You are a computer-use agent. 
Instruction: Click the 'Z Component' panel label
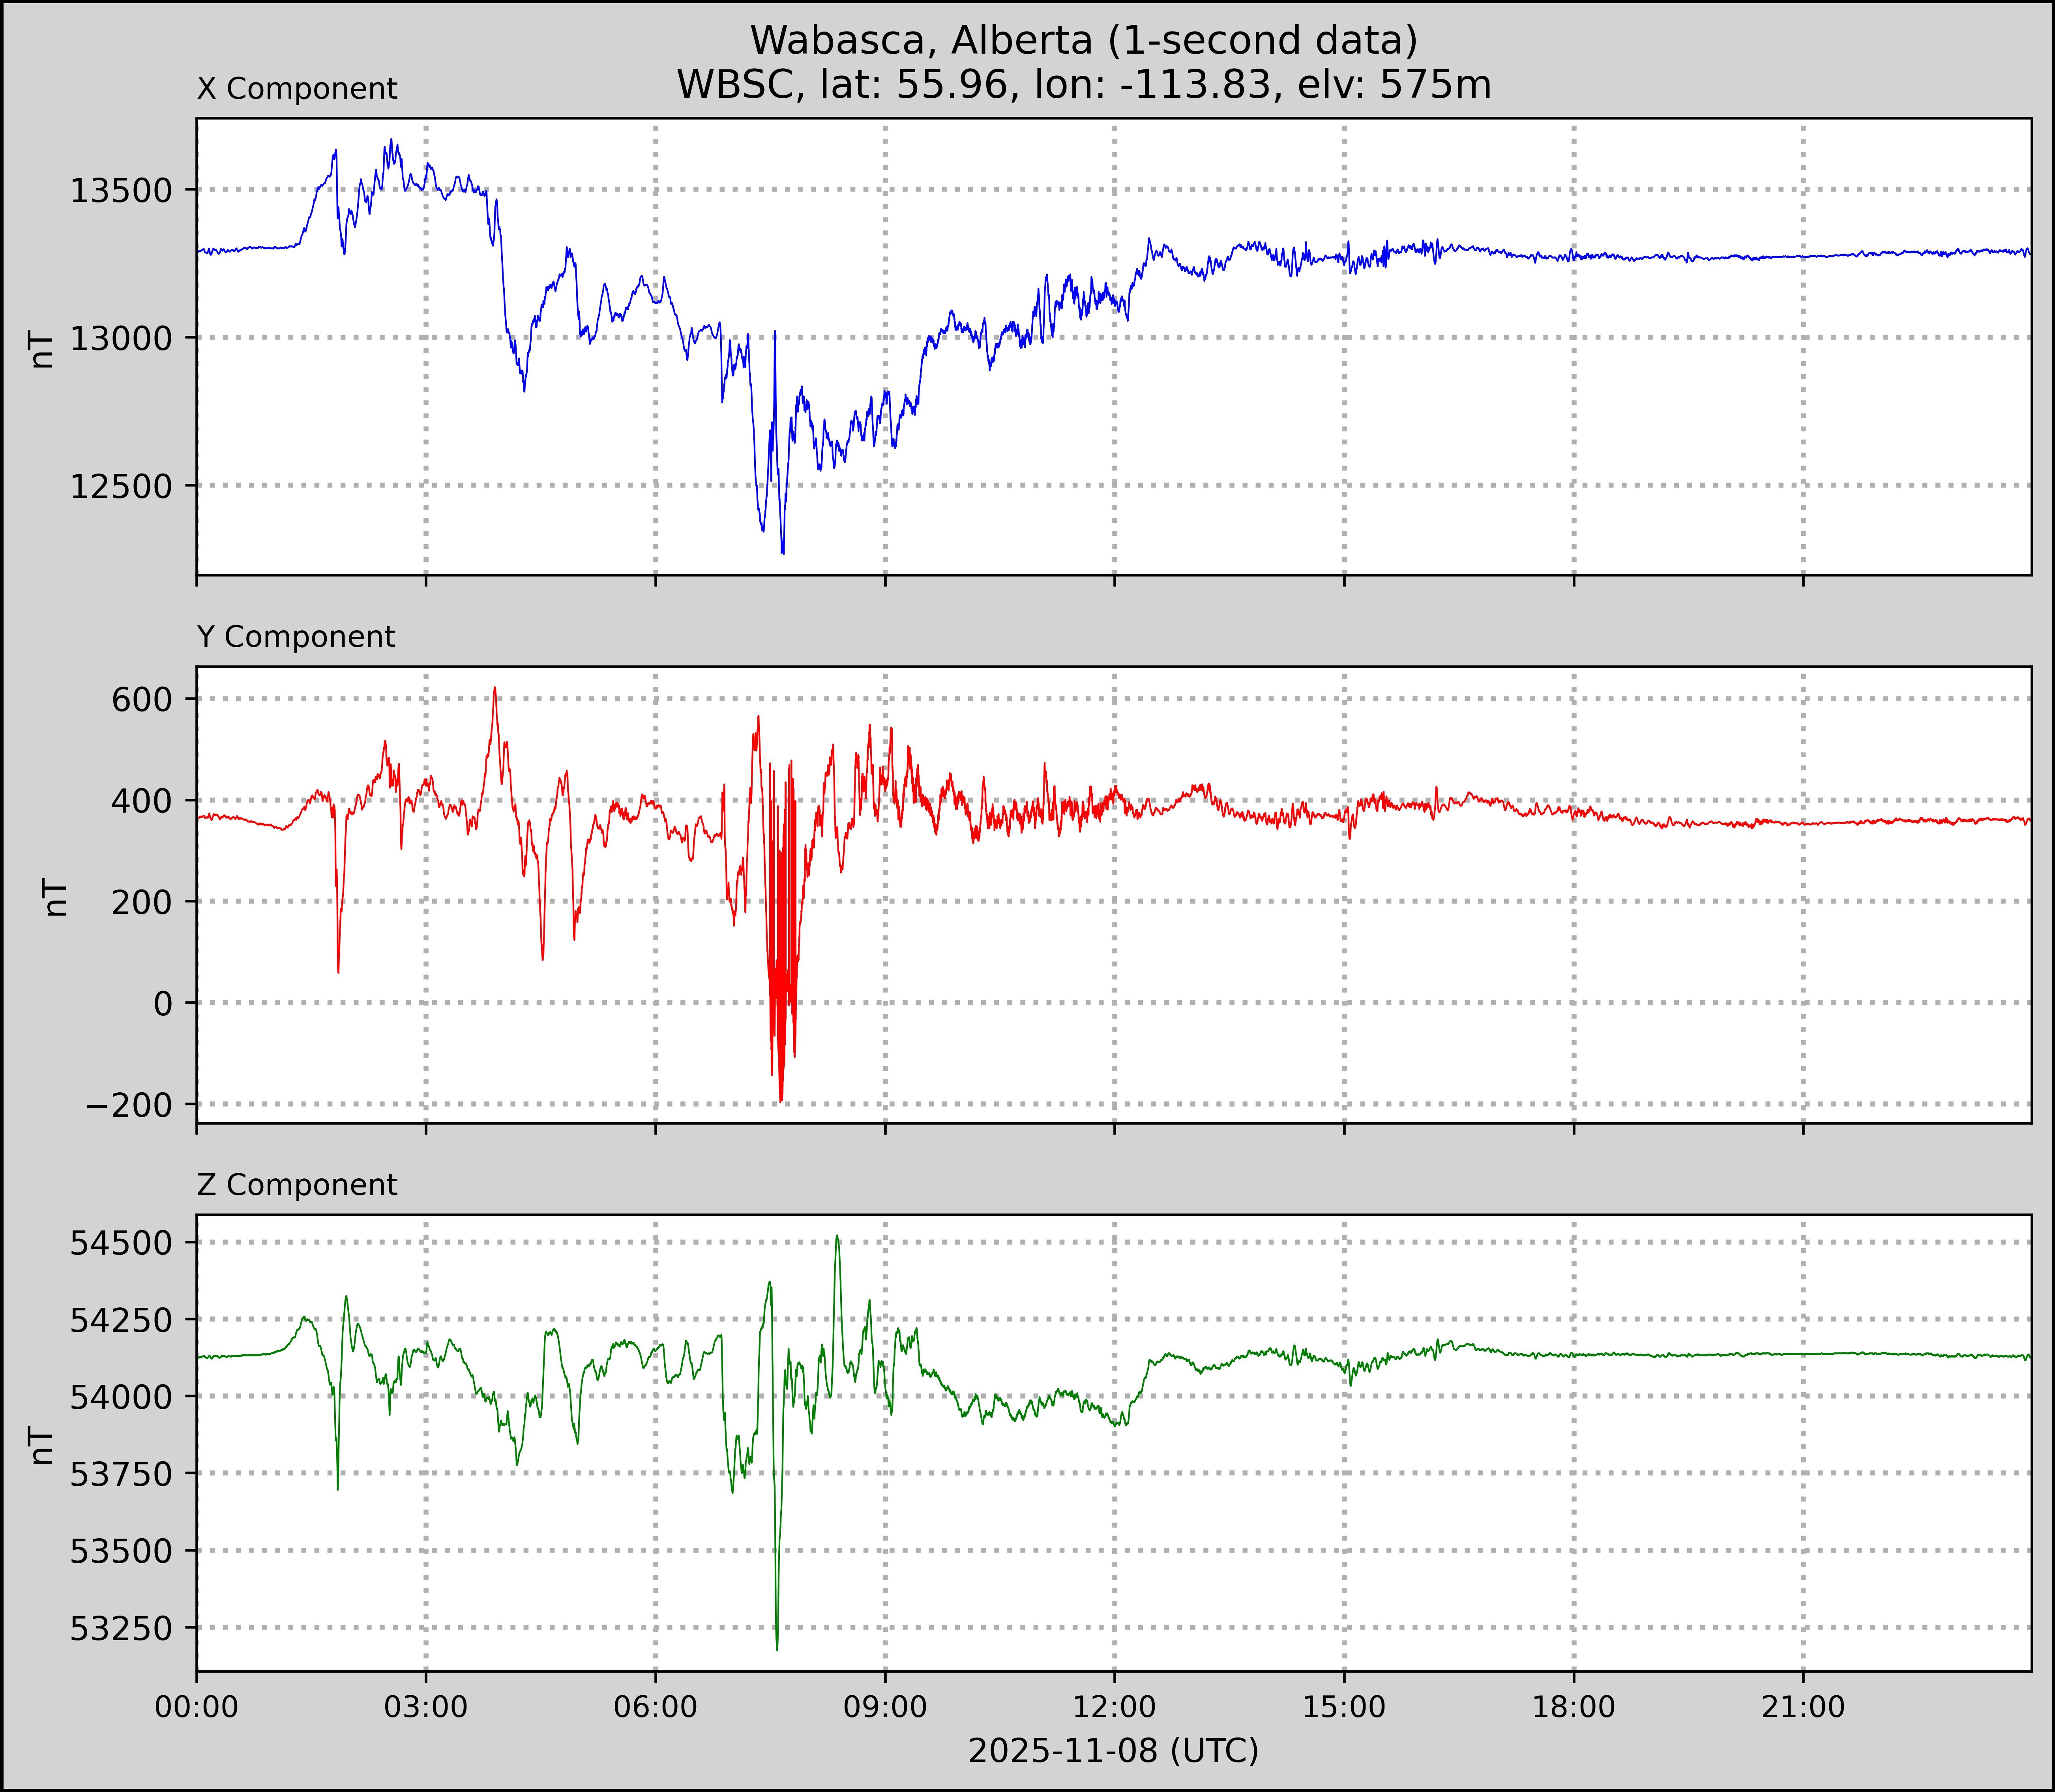[x=297, y=1185]
